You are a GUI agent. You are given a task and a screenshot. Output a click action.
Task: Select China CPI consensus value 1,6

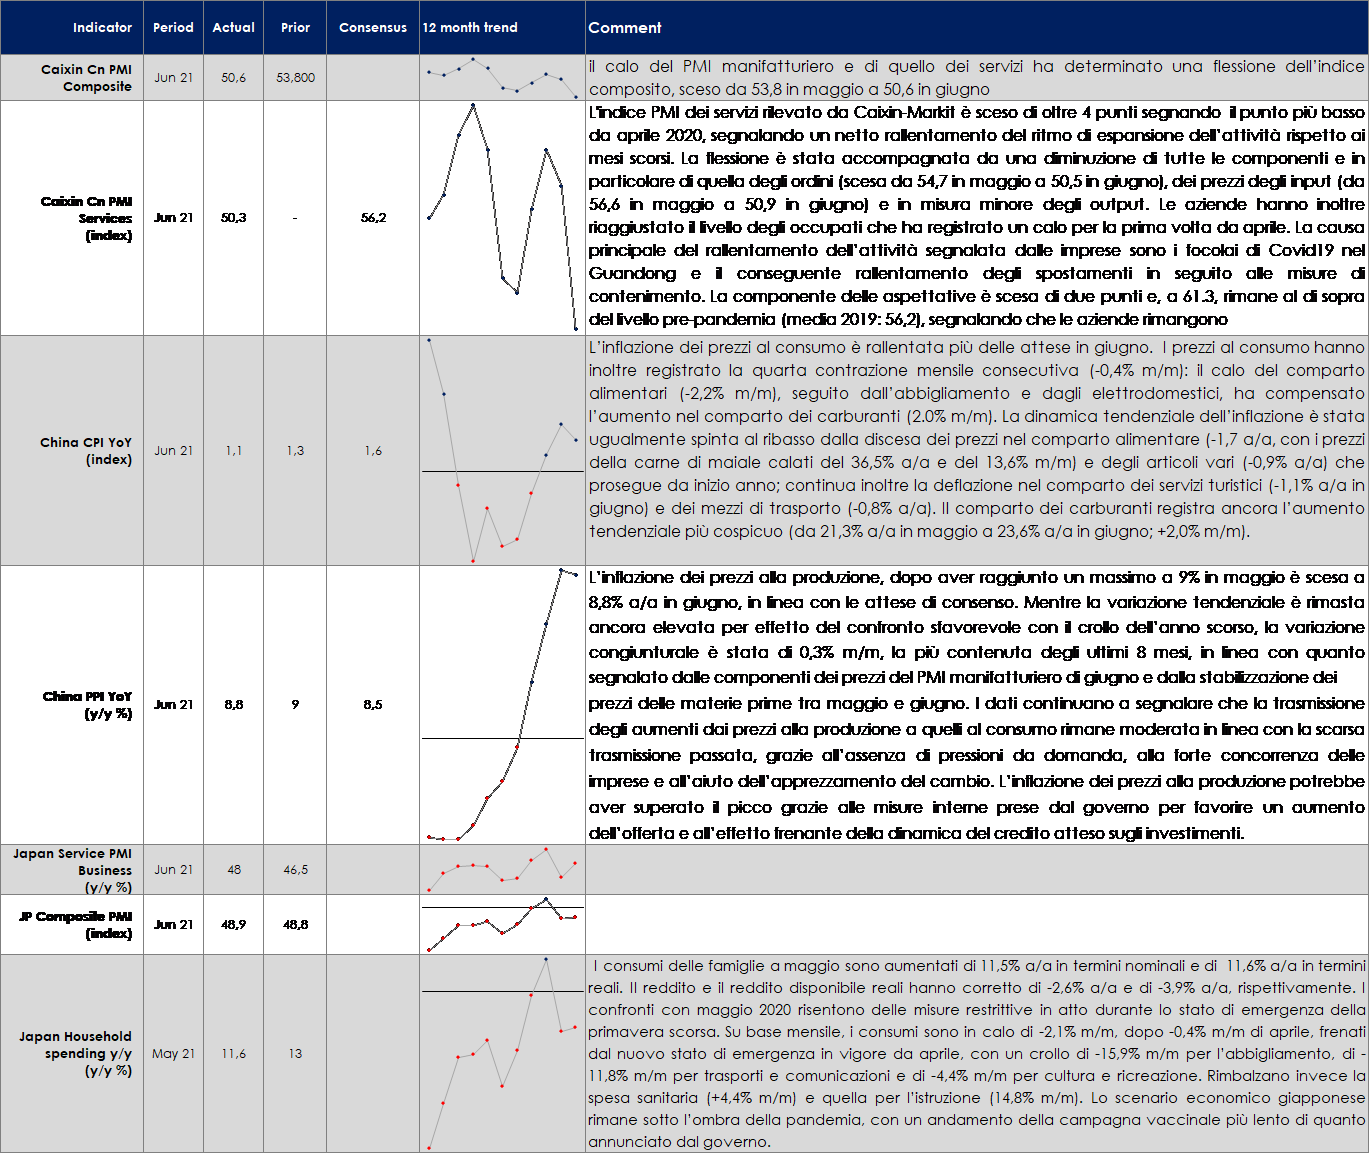(x=373, y=451)
